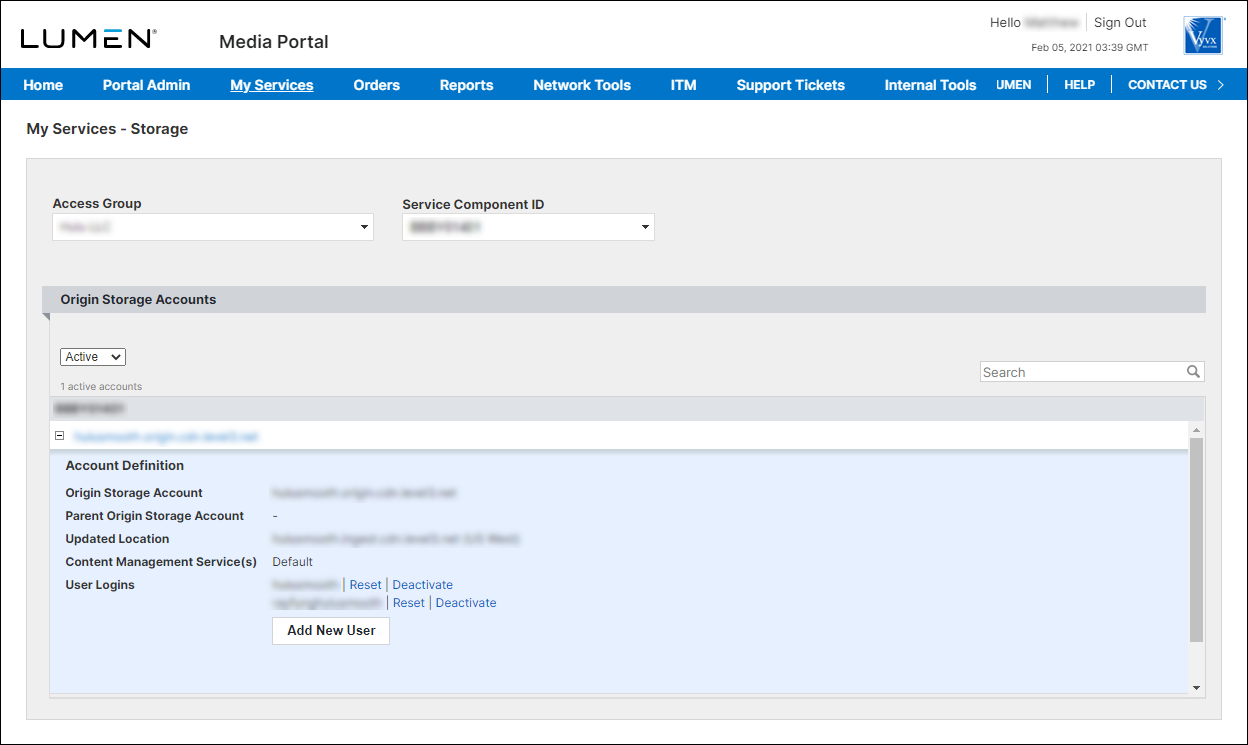Click the 'Default' value text
This screenshot has width=1248, height=745.
click(293, 562)
